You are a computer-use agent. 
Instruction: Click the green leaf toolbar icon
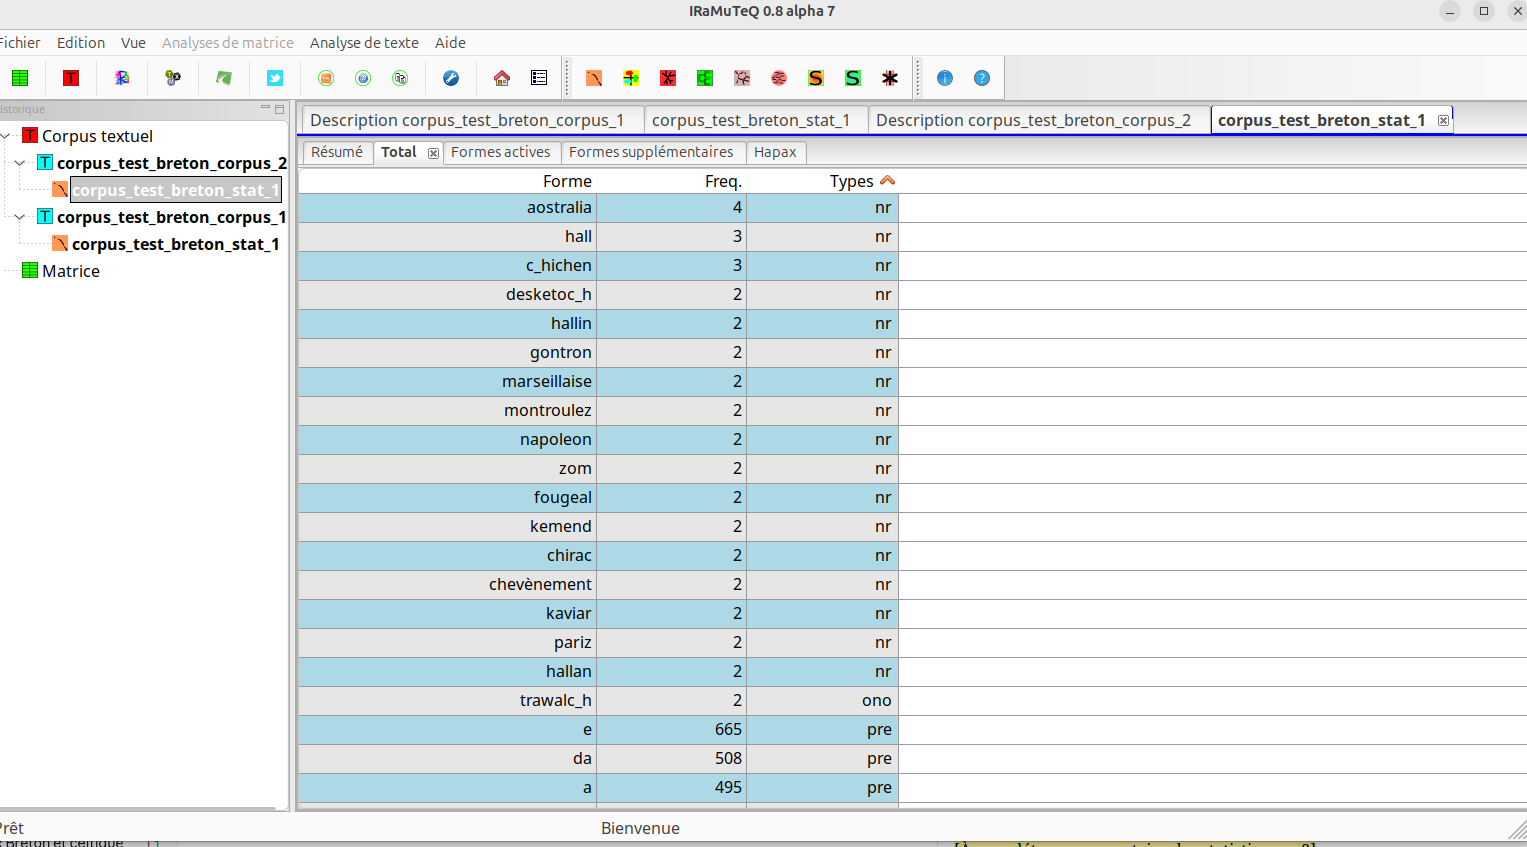[224, 78]
